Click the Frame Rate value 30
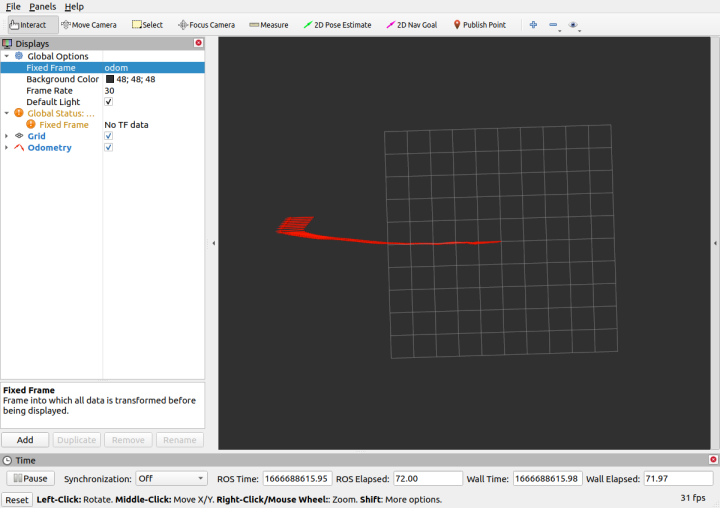Screen dimensions: 720x508 (x=109, y=90)
